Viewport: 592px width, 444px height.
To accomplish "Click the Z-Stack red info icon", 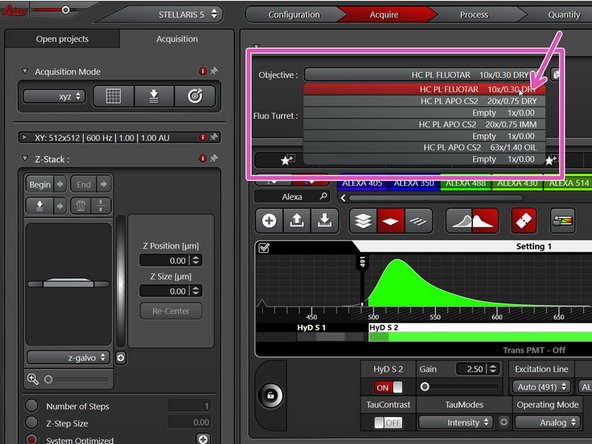I will pyautogui.click(x=203, y=159).
